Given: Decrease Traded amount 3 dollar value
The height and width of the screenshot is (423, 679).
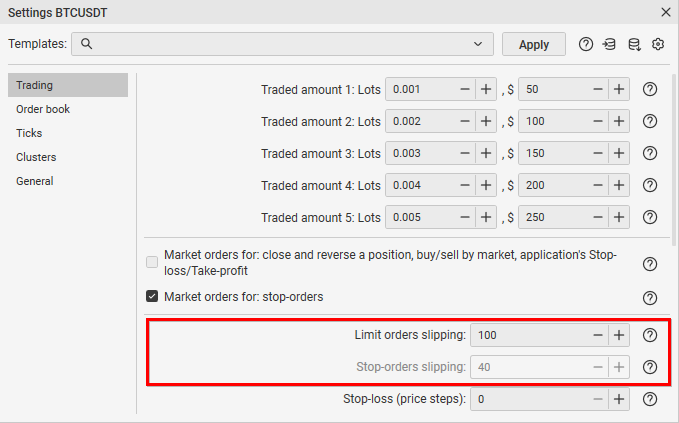Looking at the screenshot, I should [598, 153].
